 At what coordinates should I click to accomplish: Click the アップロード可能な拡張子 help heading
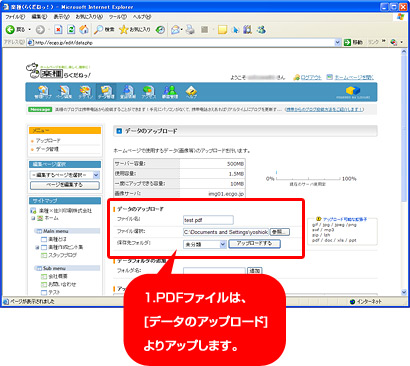(345, 219)
